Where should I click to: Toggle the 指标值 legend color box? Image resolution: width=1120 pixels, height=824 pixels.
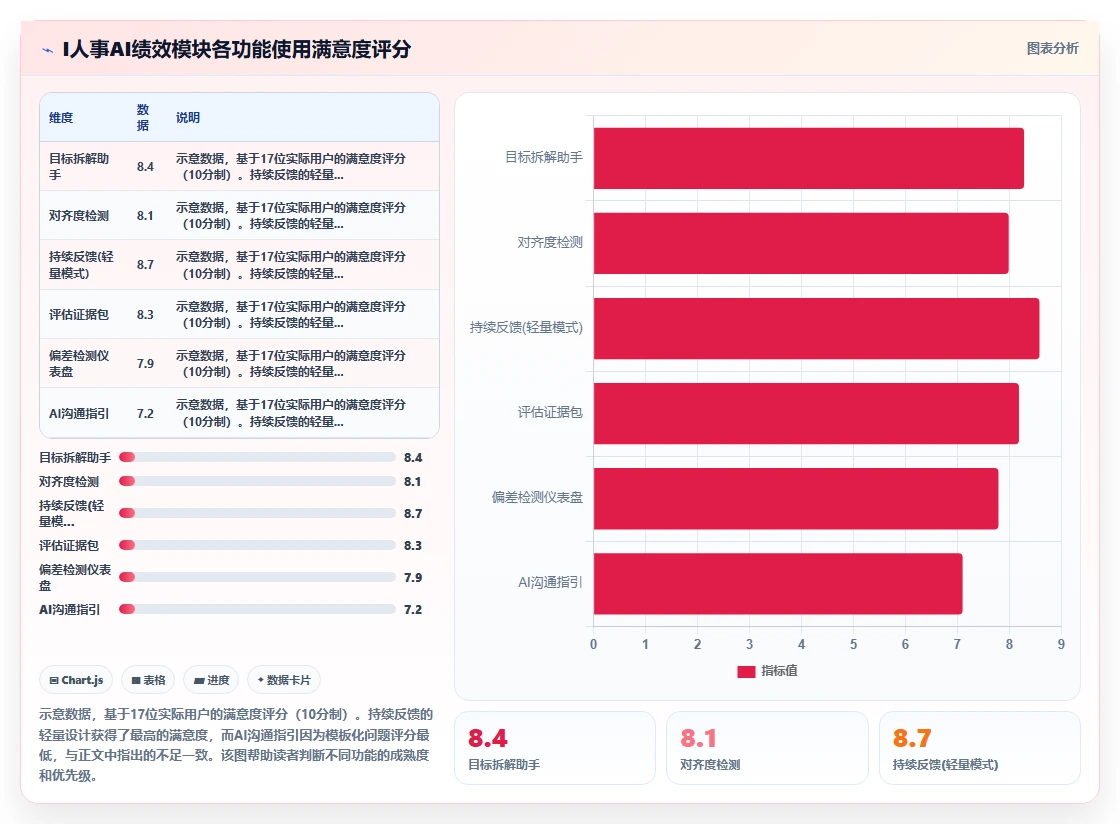point(746,671)
